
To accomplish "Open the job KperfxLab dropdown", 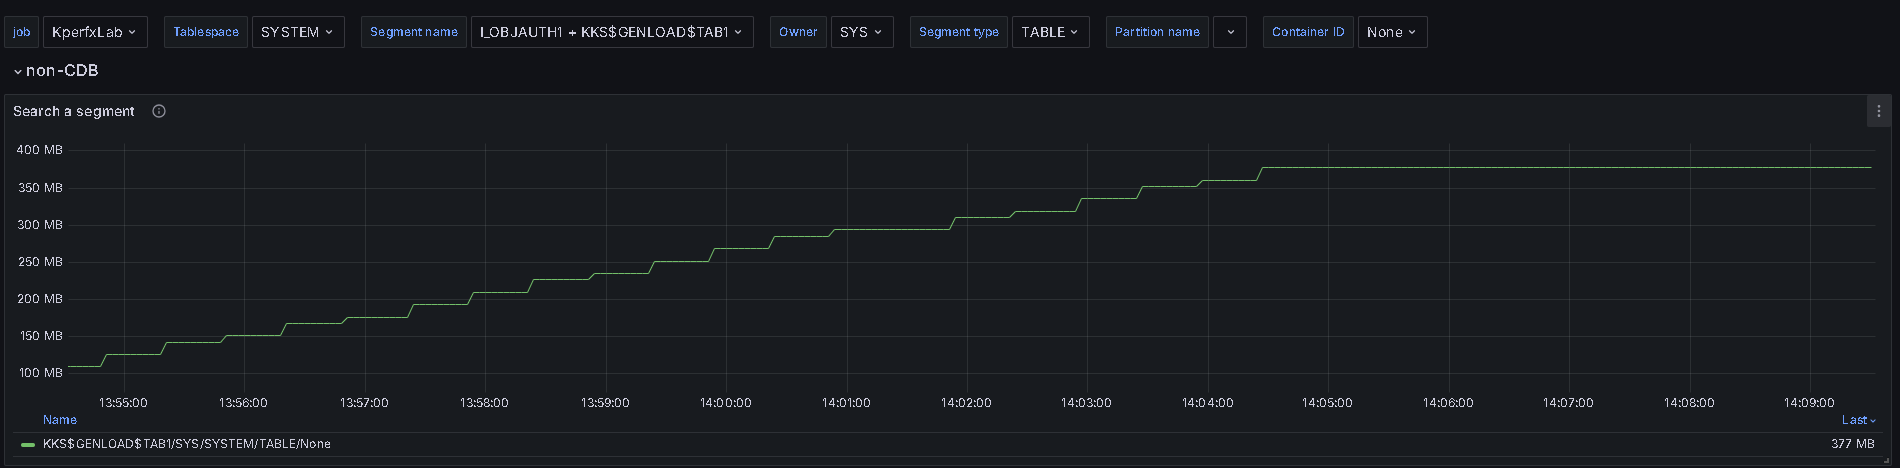I will click(x=94, y=32).
